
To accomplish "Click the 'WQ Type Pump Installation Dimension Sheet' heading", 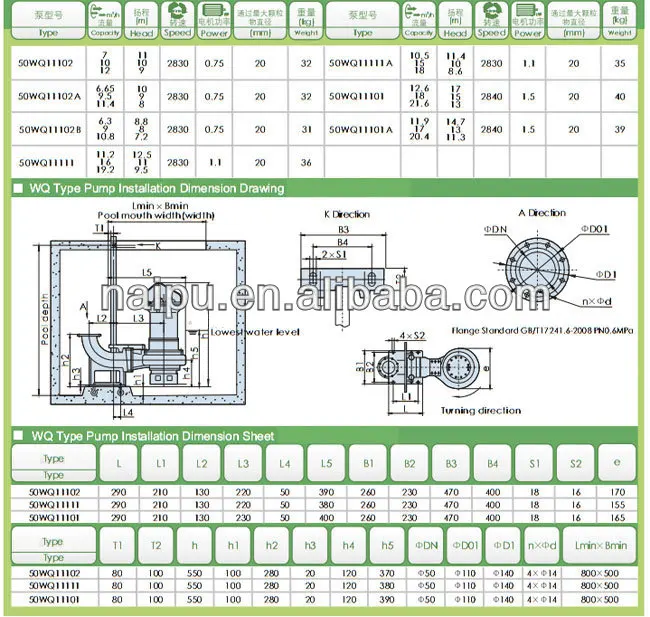I will [x=153, y=436].
